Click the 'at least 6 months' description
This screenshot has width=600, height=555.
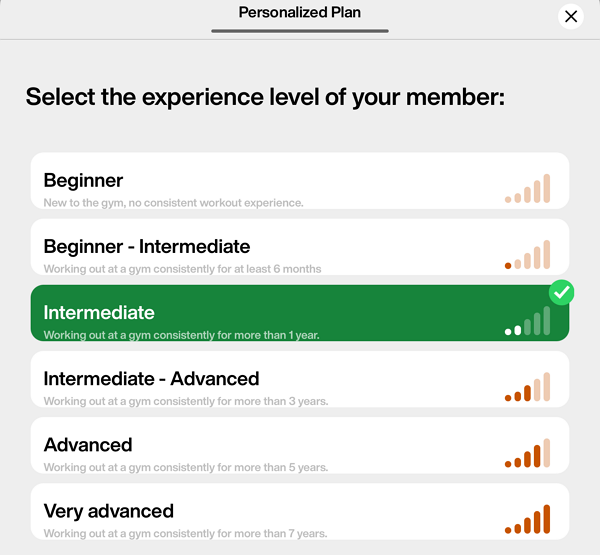click(x=182, y=269)
